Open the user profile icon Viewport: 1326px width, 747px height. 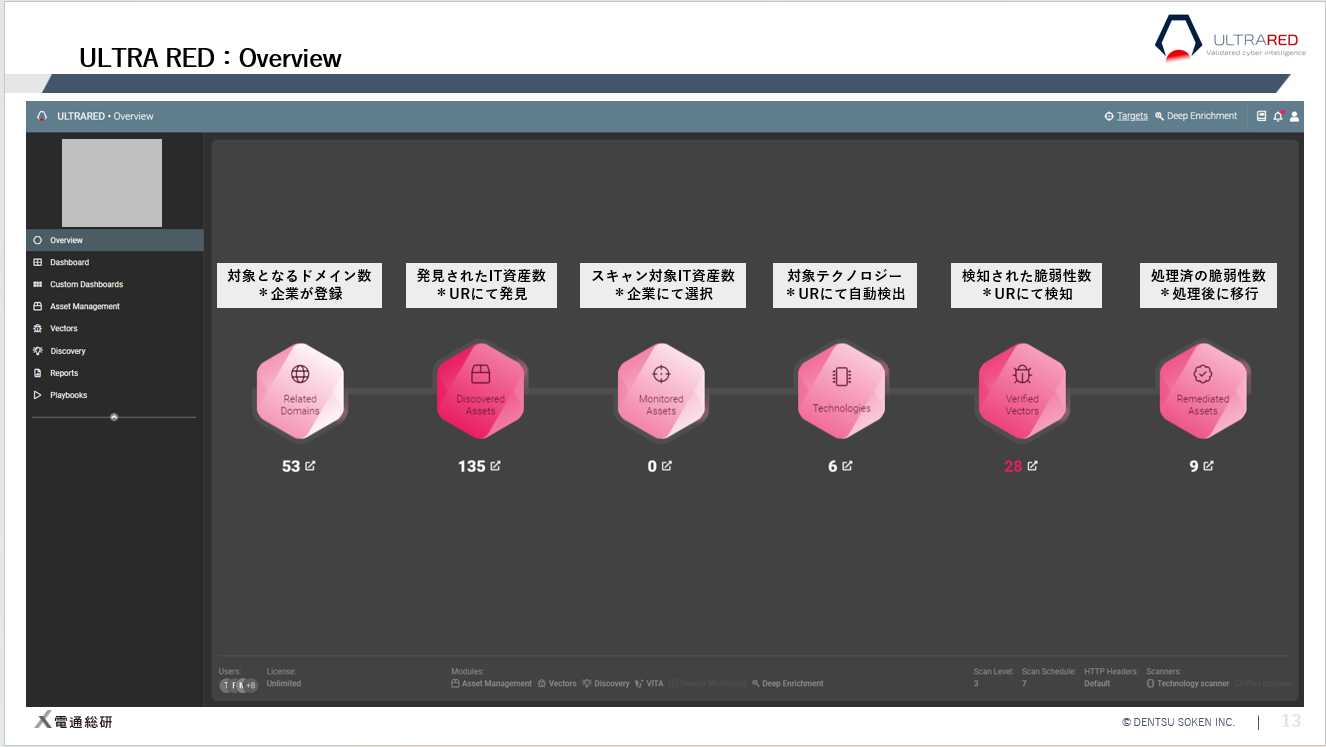pos(1295,116)
